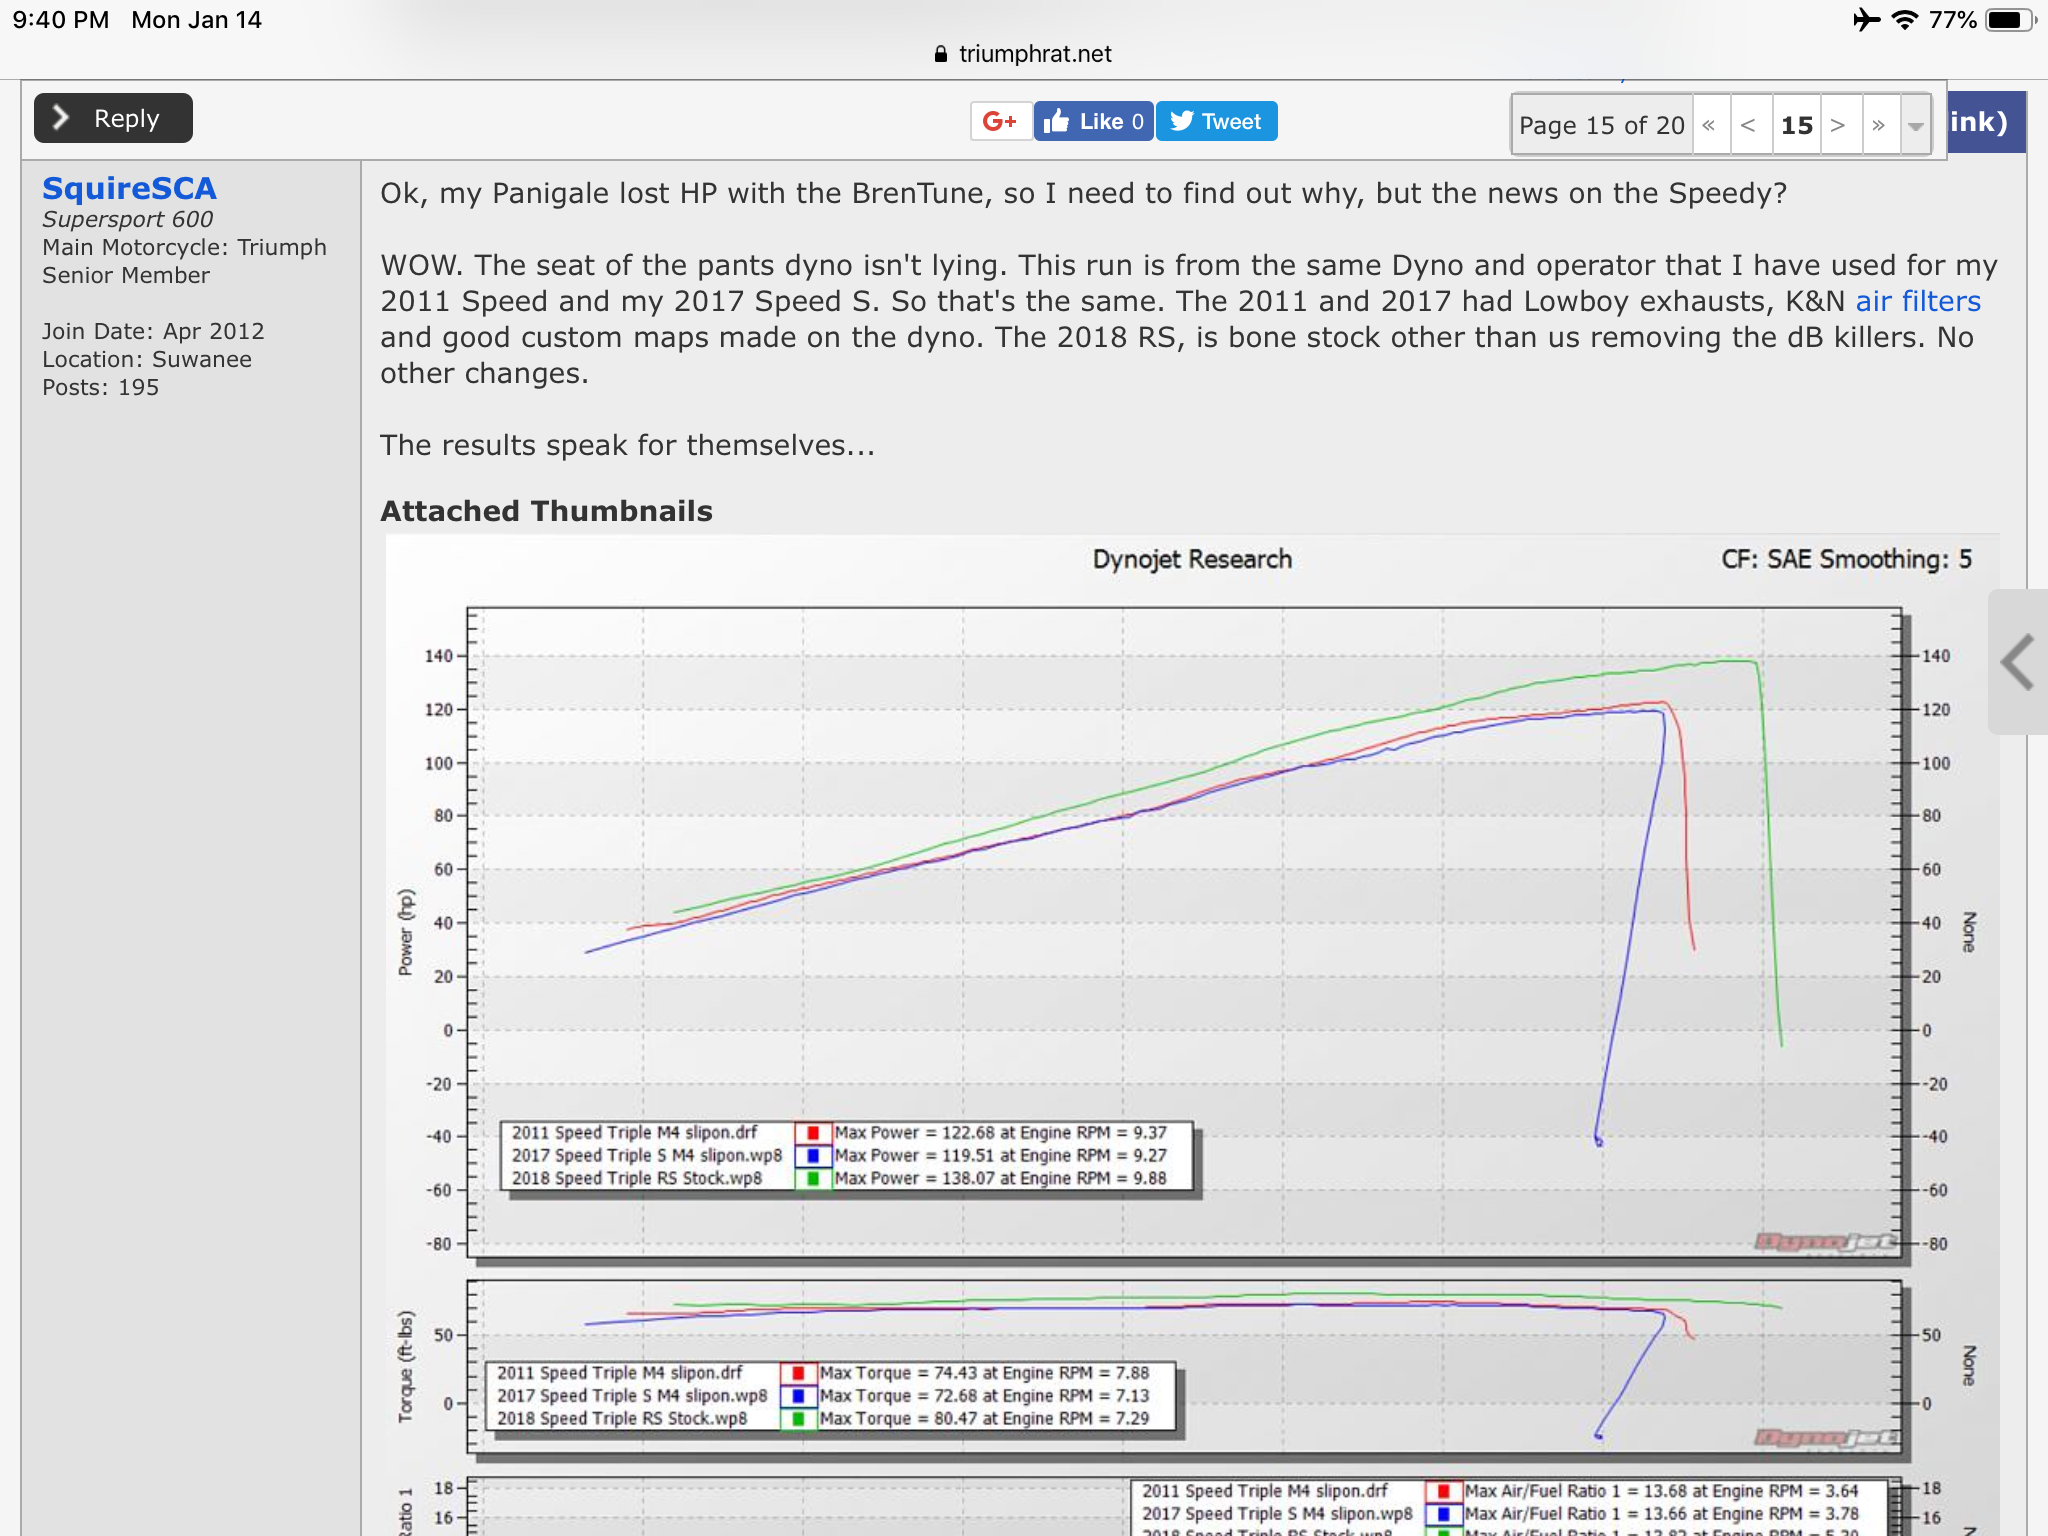Click the partially visible 'ink)' blue button

pos(1987,122)
